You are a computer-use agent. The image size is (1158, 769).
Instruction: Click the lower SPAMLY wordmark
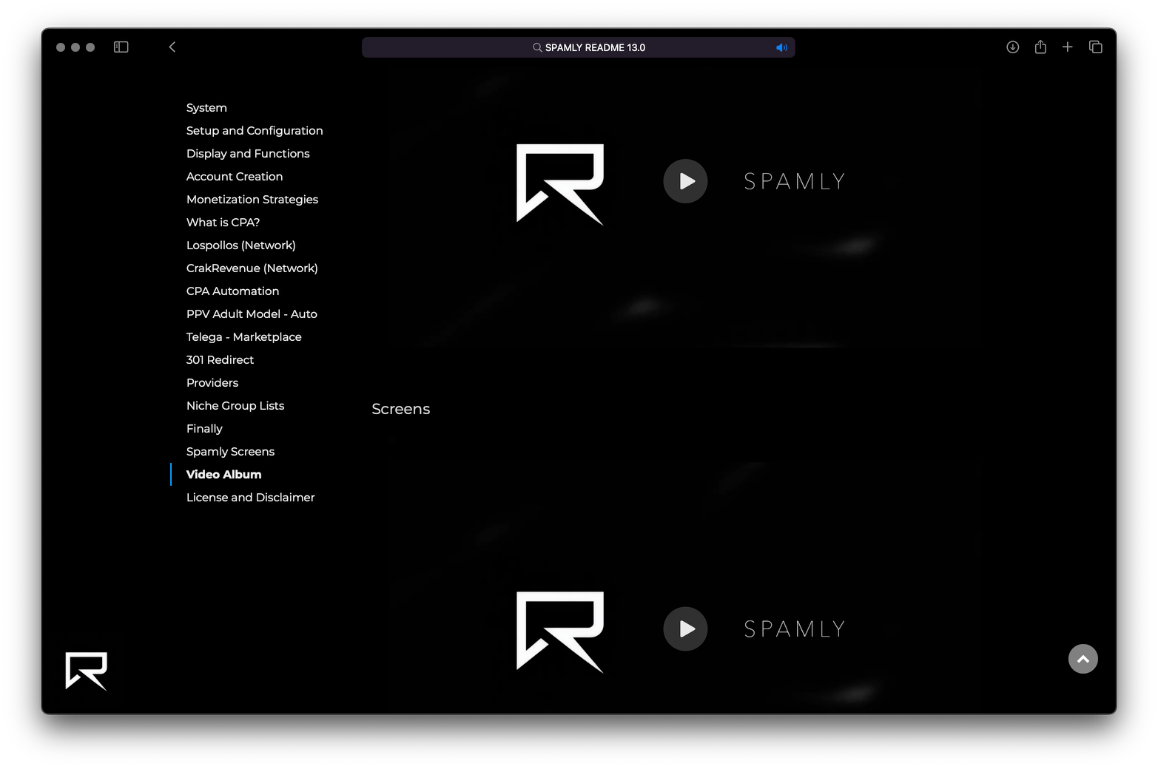[x=795, y=629]
